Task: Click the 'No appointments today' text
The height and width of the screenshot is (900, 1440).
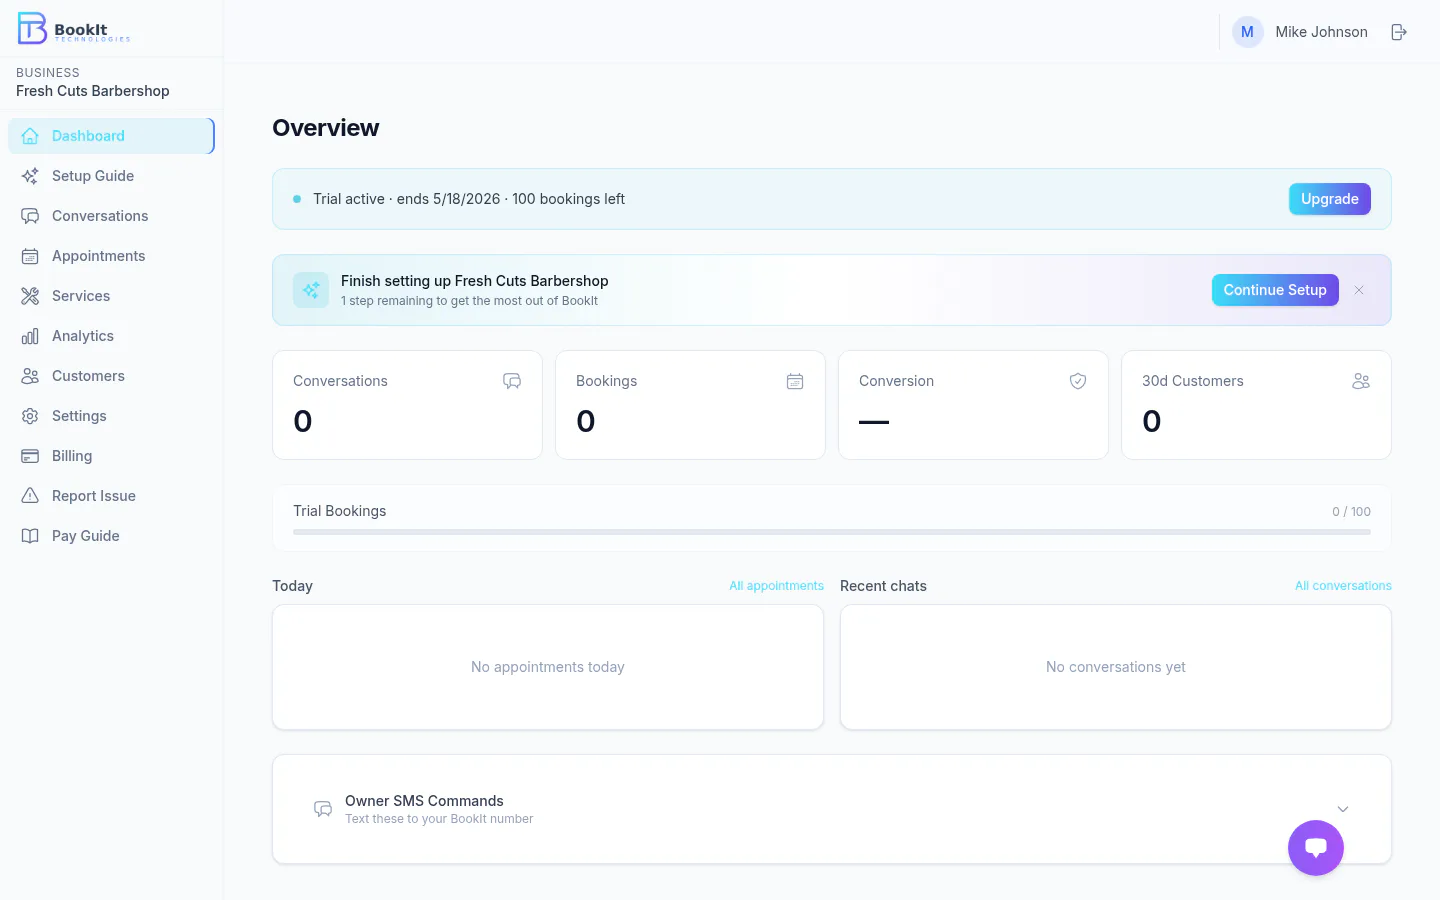Action: click(x=548, y=667)
